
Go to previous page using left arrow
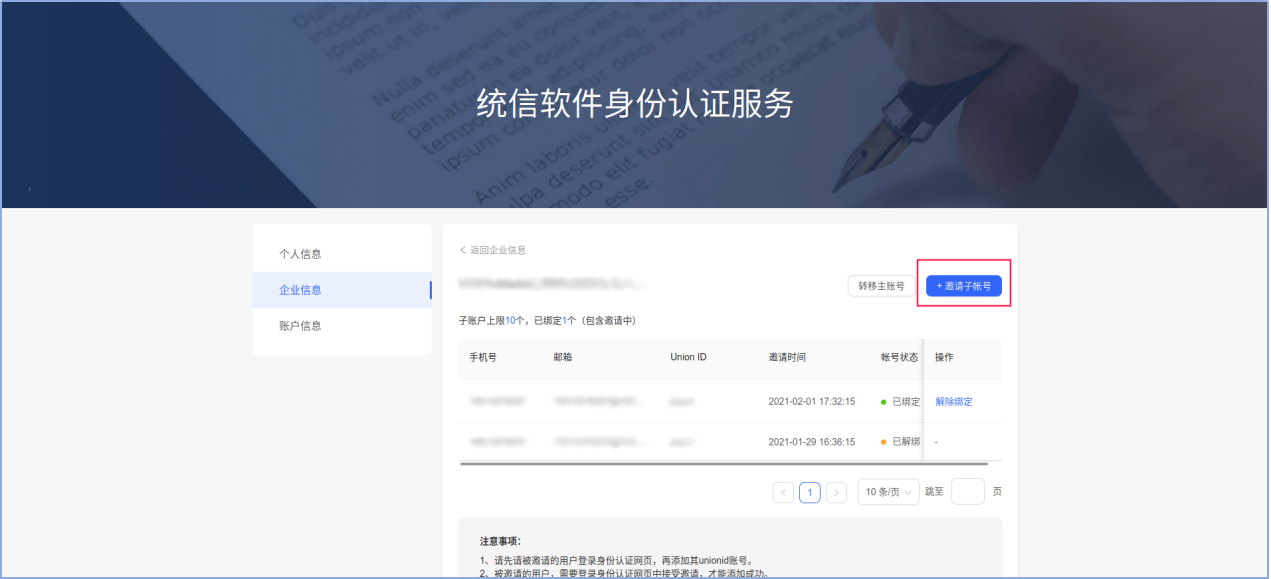783,492
